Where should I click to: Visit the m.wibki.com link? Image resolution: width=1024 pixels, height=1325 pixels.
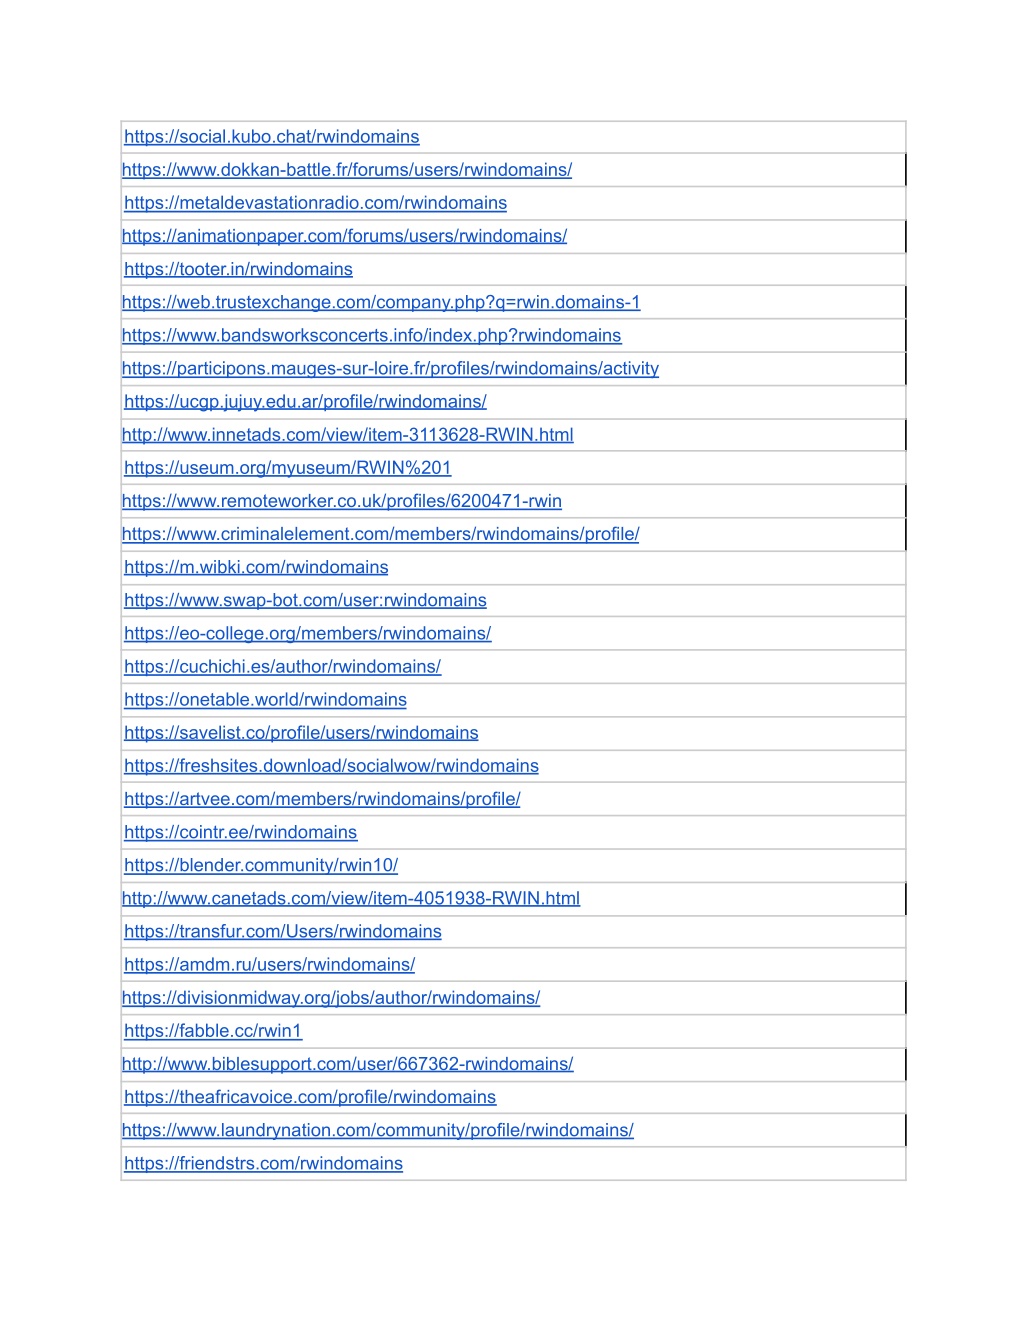pyautogui.click(x=256, y=567)
